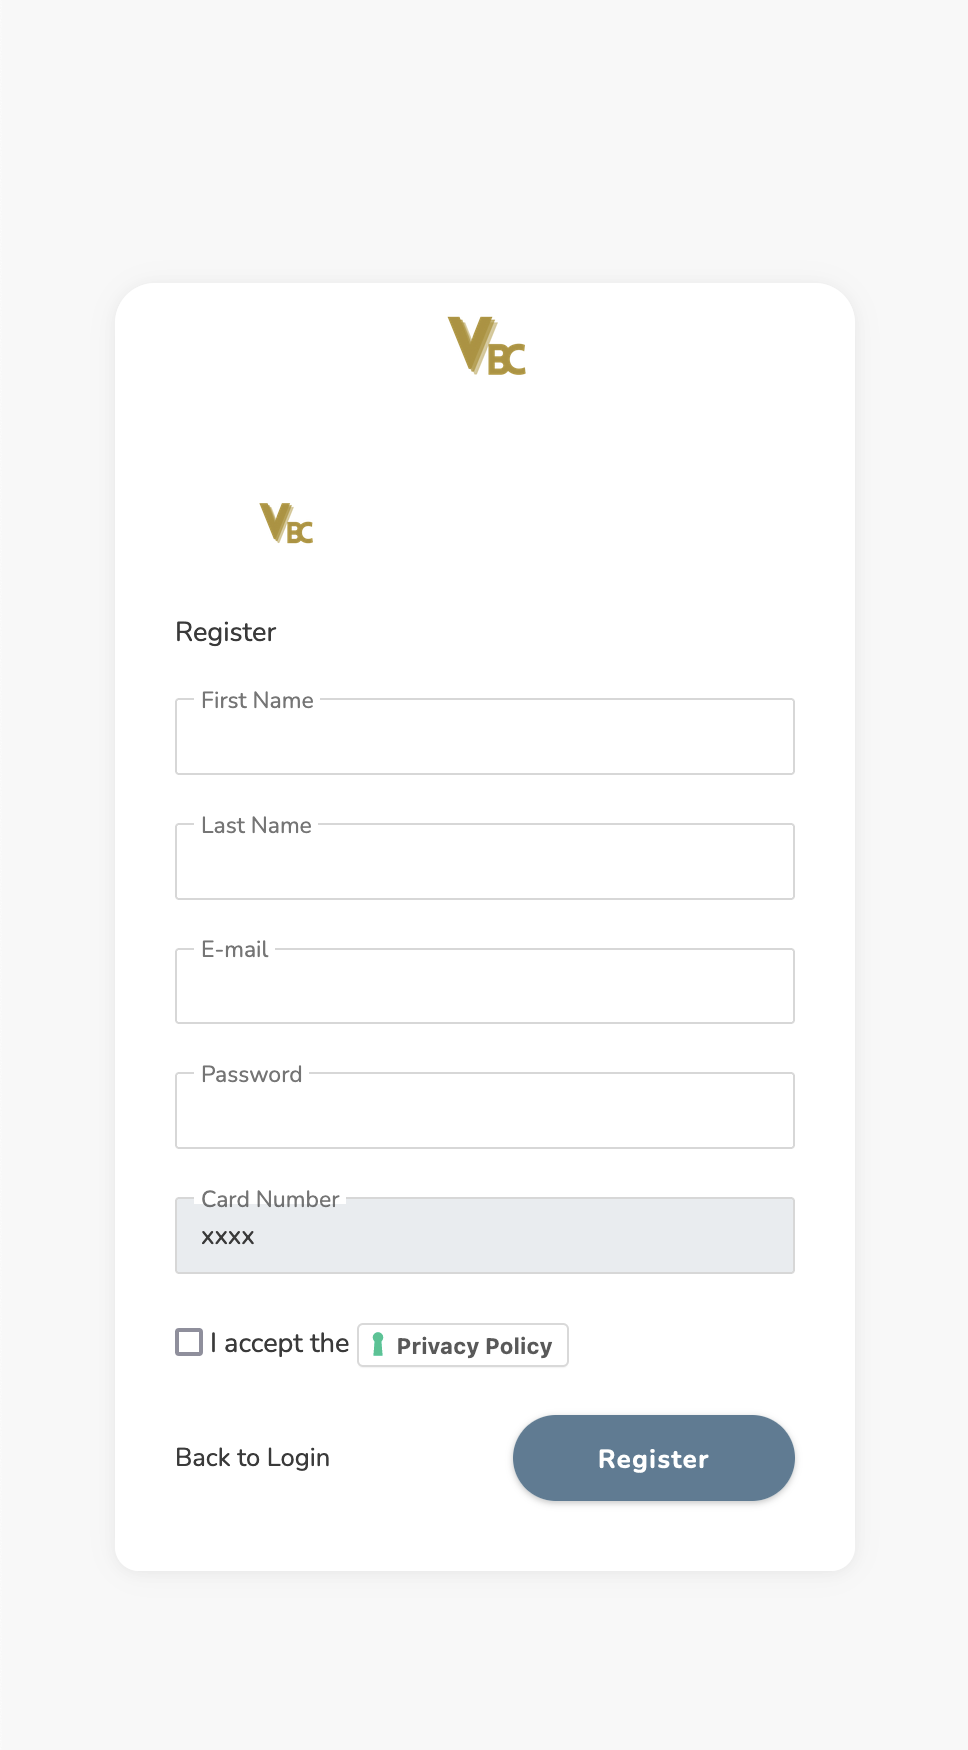Tick the accept Privacy Policy checkbox
968x1750 pixels.
click(189, 1342)
